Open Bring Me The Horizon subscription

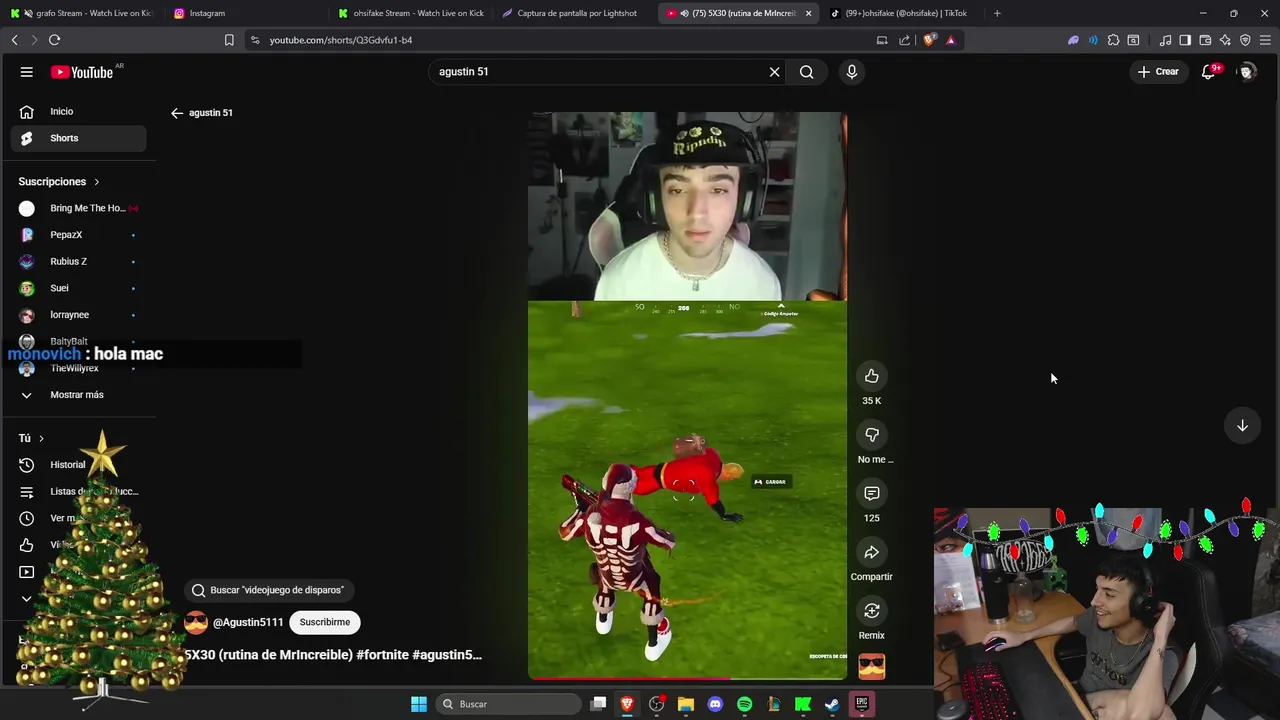[78, 208]
